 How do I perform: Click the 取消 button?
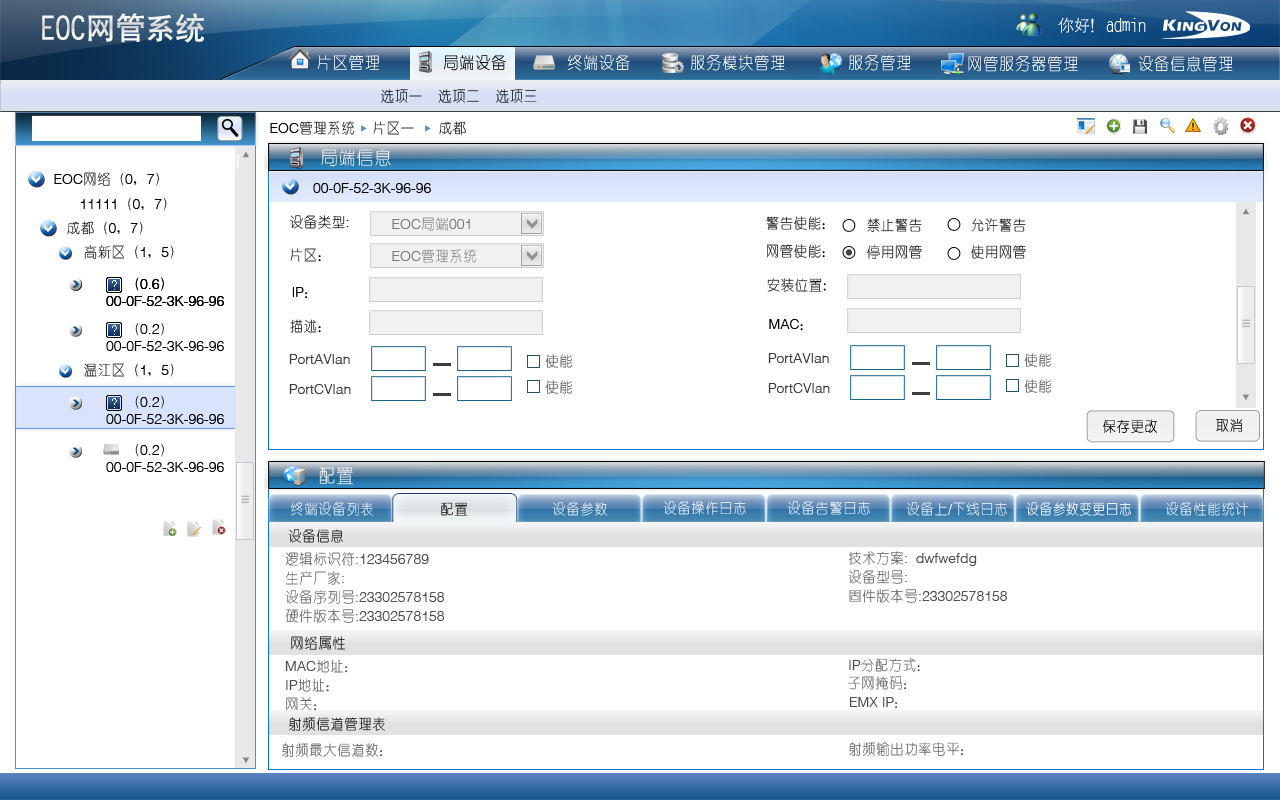1228,425
